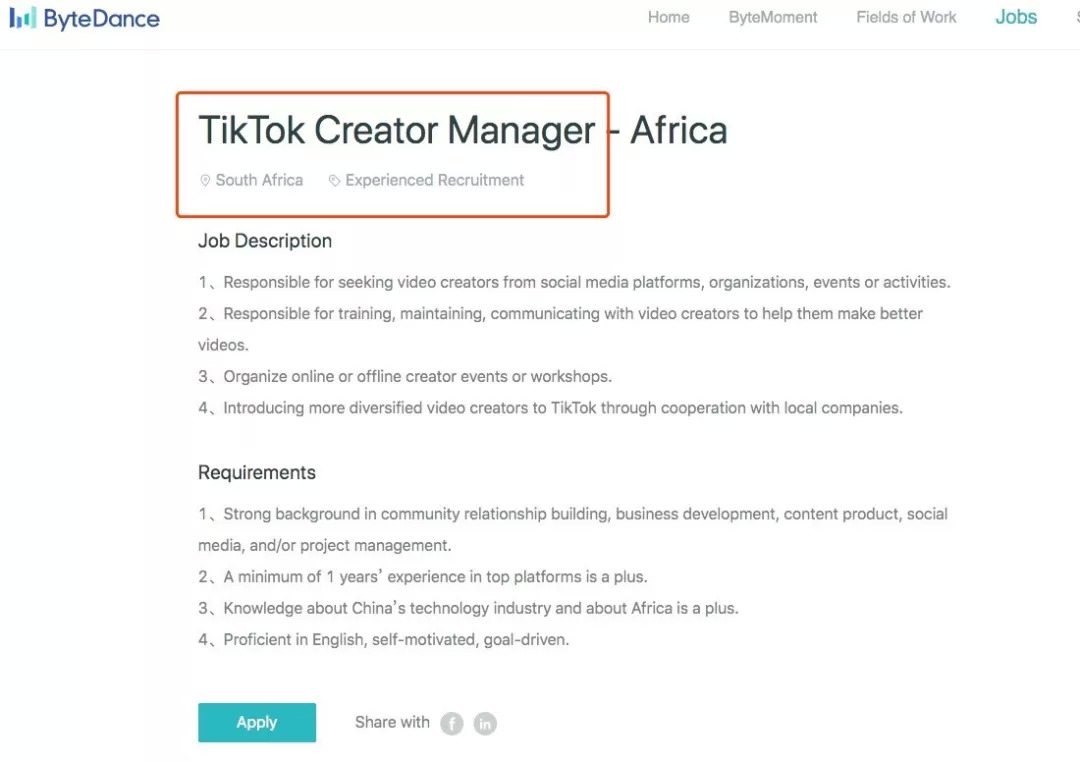1080x761 pixels.
Task: Click the tag icon beside Experienced Recruitment
Action: pos(334,181)
